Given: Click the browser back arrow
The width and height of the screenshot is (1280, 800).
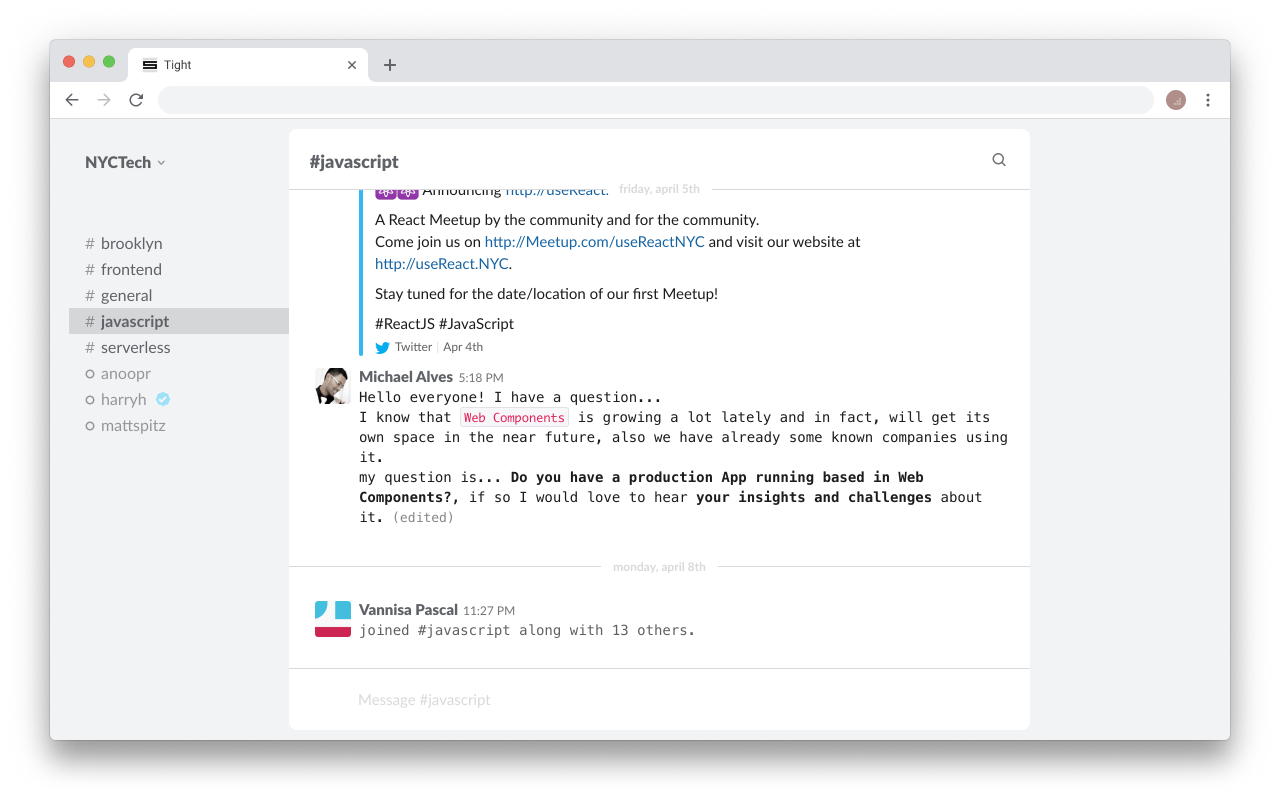Looking at the screenshot, I should pyautogui.click(x=71, y=100).
